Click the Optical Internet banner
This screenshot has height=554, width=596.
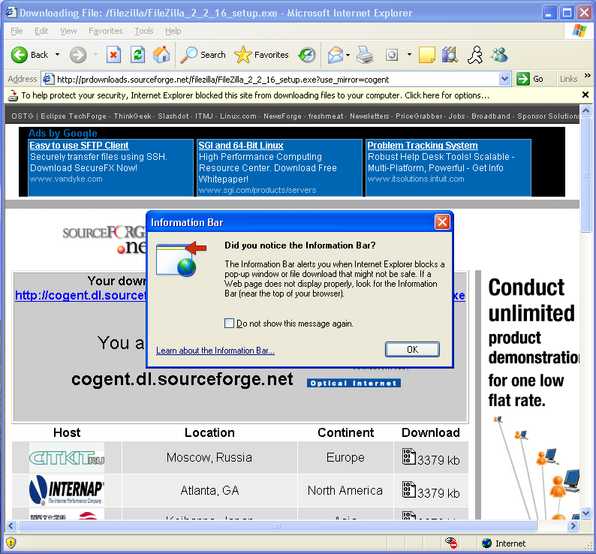click(x=353, y=383)
